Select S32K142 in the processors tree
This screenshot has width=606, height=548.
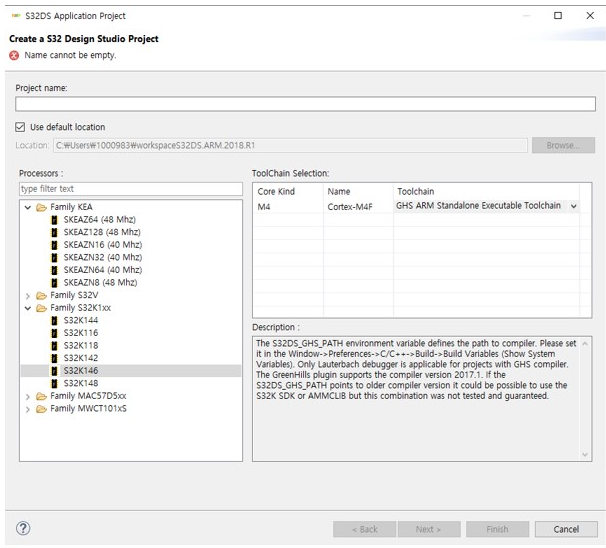pyautogui.click(x=81, y=358)
